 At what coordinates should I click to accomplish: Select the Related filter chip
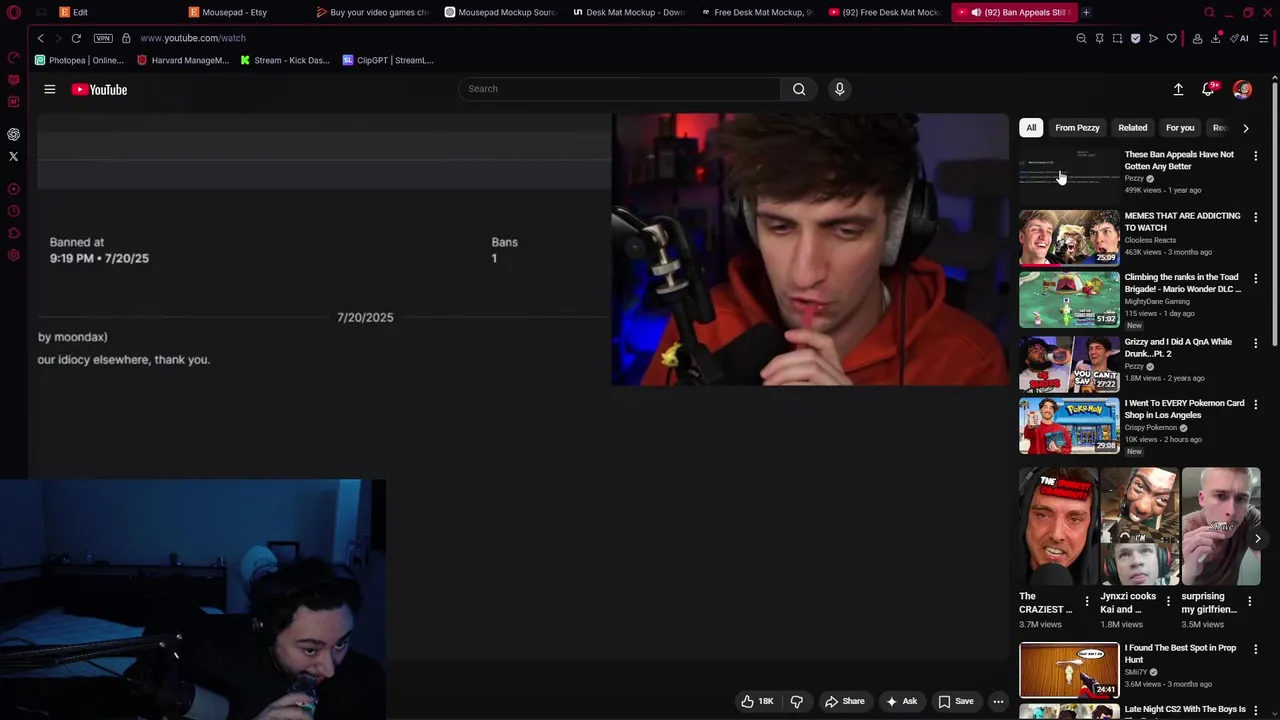1132,128
